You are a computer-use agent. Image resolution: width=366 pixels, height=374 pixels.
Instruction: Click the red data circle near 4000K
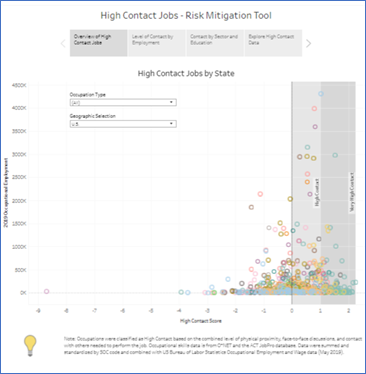pyautogui.click(x=314, y=108)
